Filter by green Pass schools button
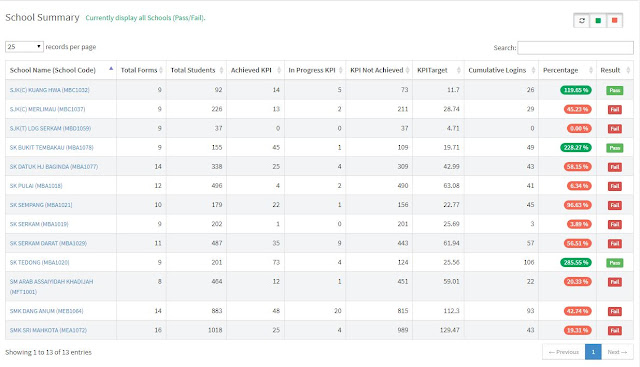 click(598, 20)
